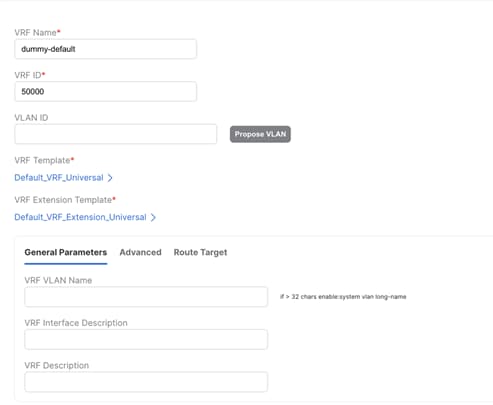Screen dimensions: 493x405
Task: Expand the chevron next to Default_VRF_Universal
Action: (x=110, y=178)
